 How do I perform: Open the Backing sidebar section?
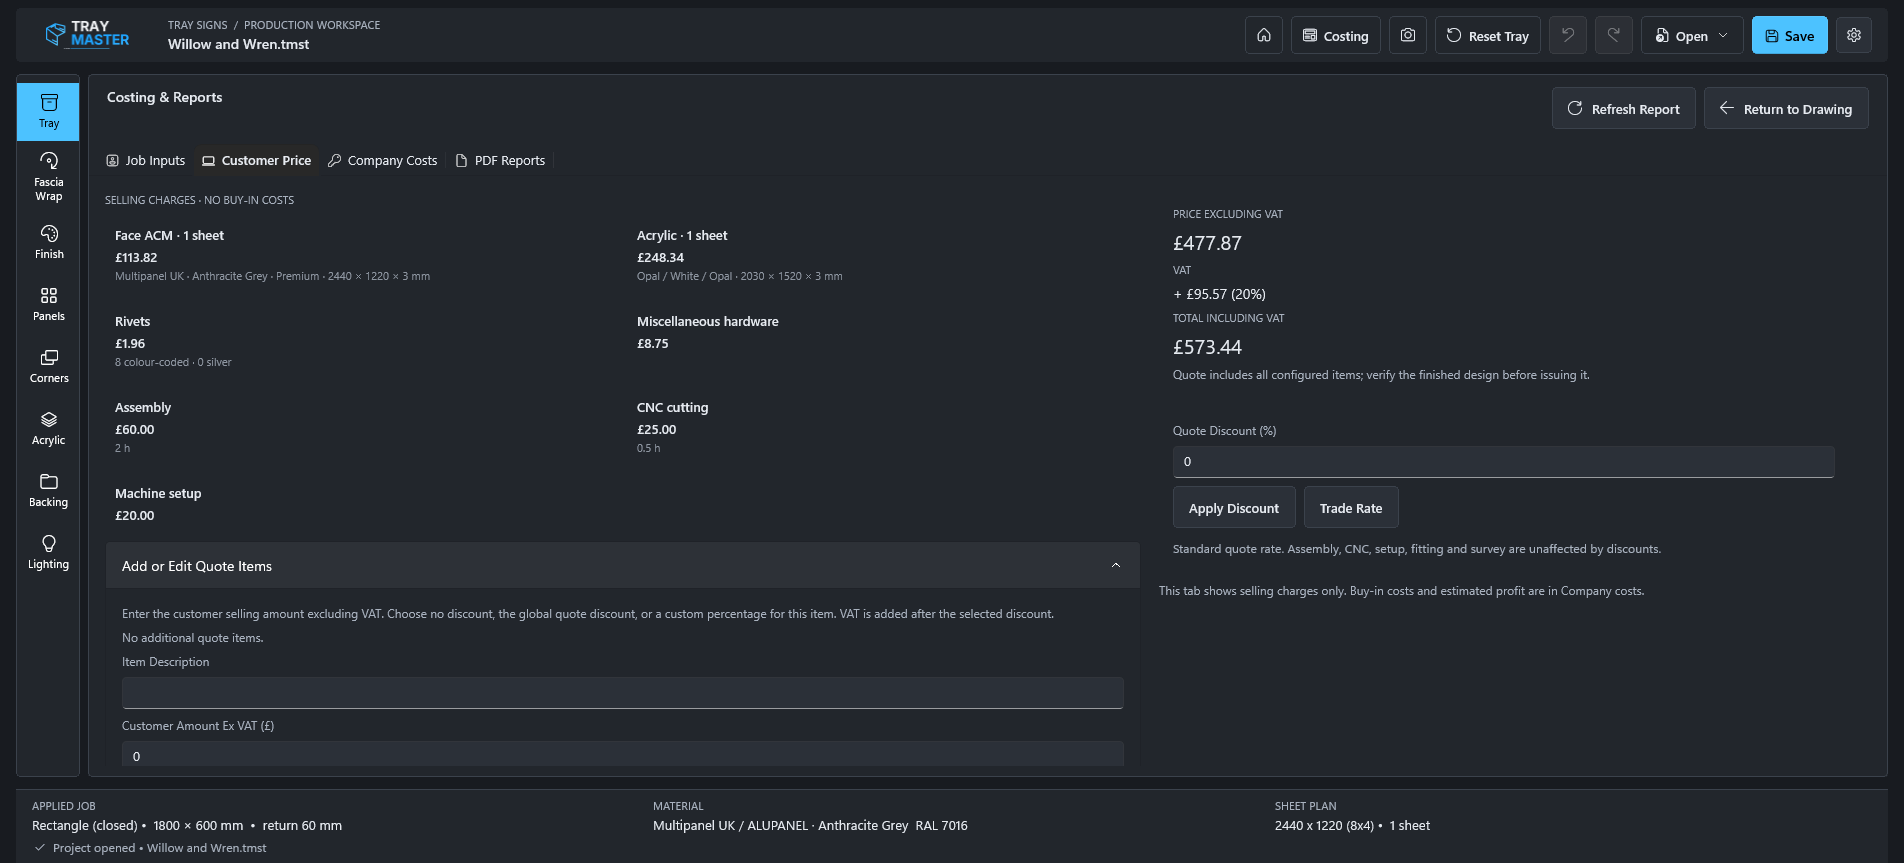(x=48, y=490)
